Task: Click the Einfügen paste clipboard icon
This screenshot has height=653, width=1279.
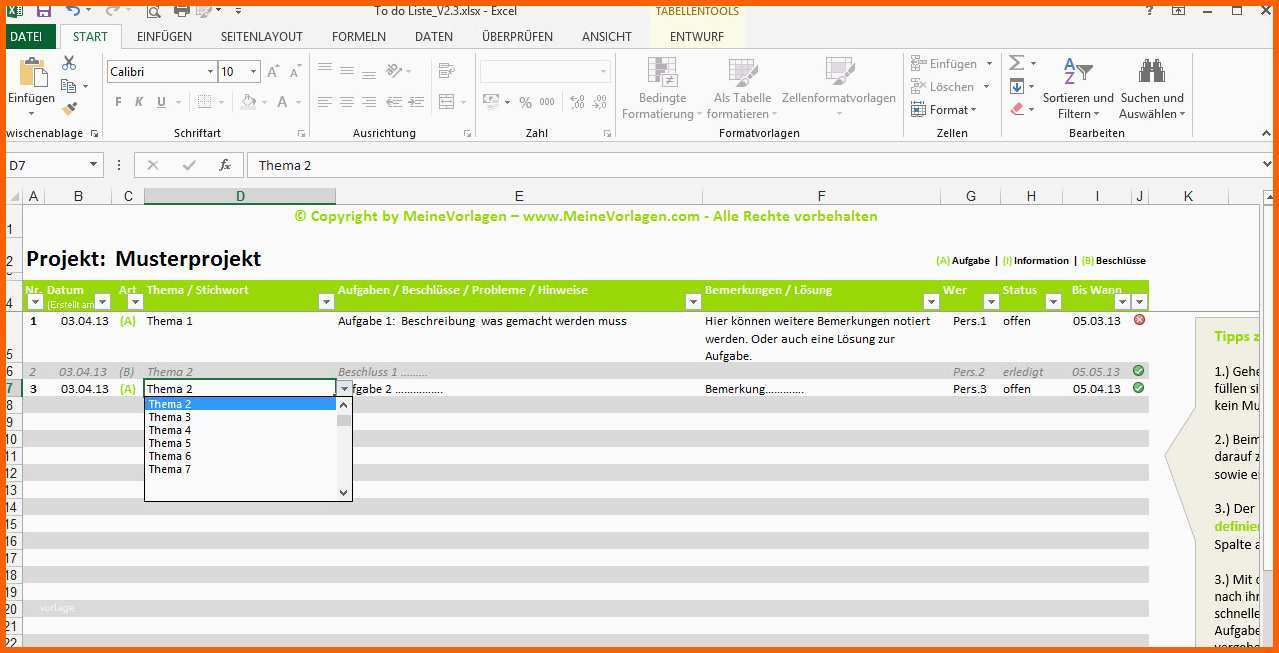Action: (x=32, y=73)
